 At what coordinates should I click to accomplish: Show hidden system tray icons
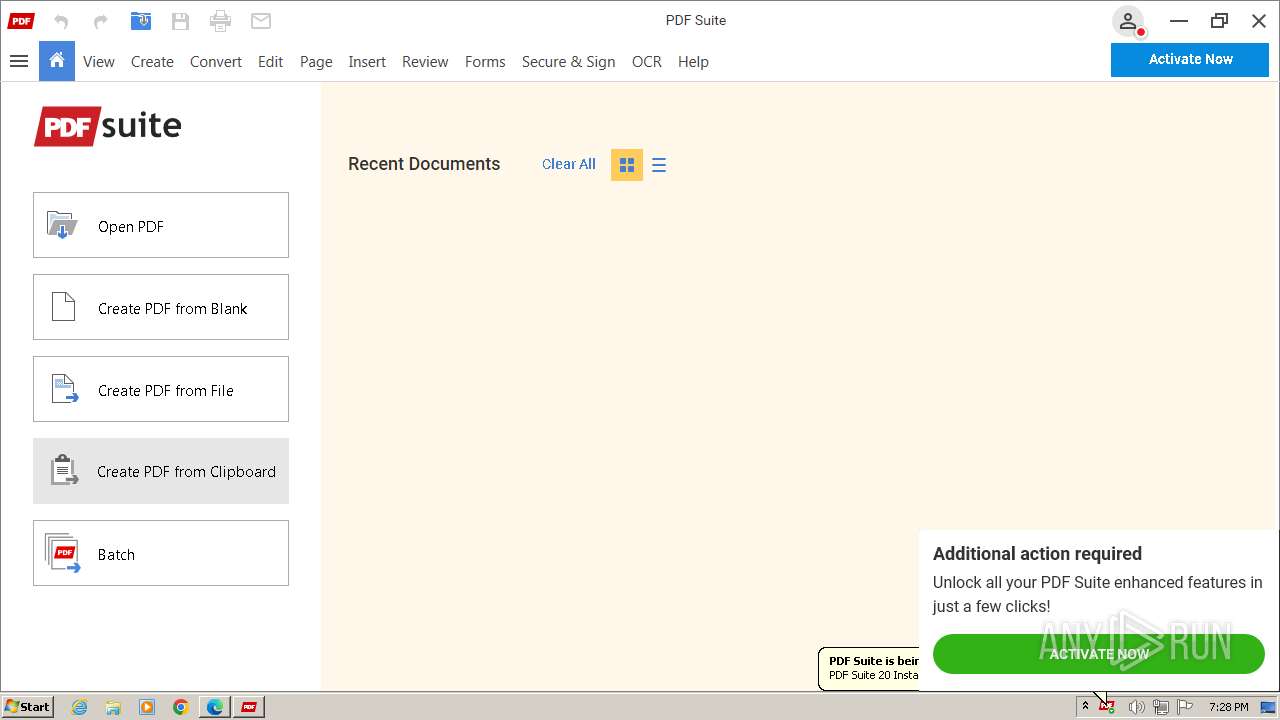tap(1085, 706)
